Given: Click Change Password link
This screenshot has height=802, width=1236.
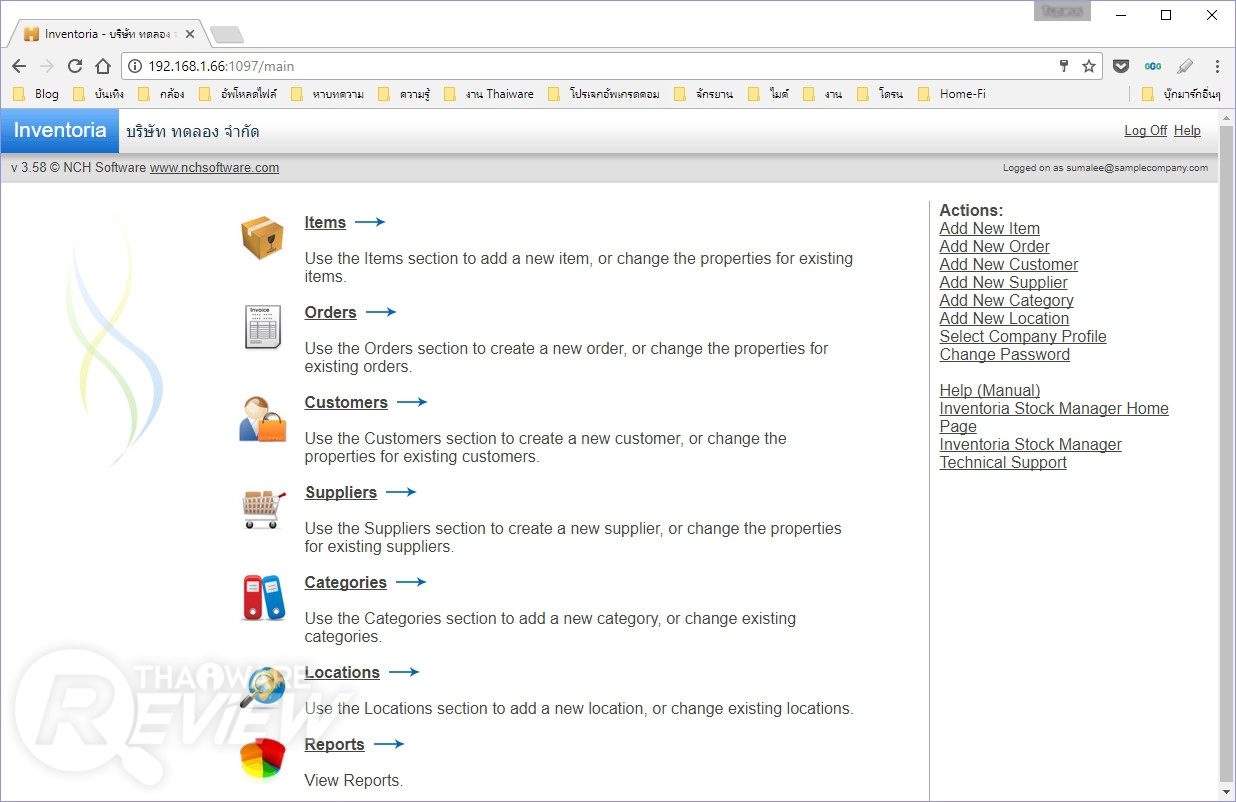Looking at the screenshot, I should click(x=1005, y=354).
